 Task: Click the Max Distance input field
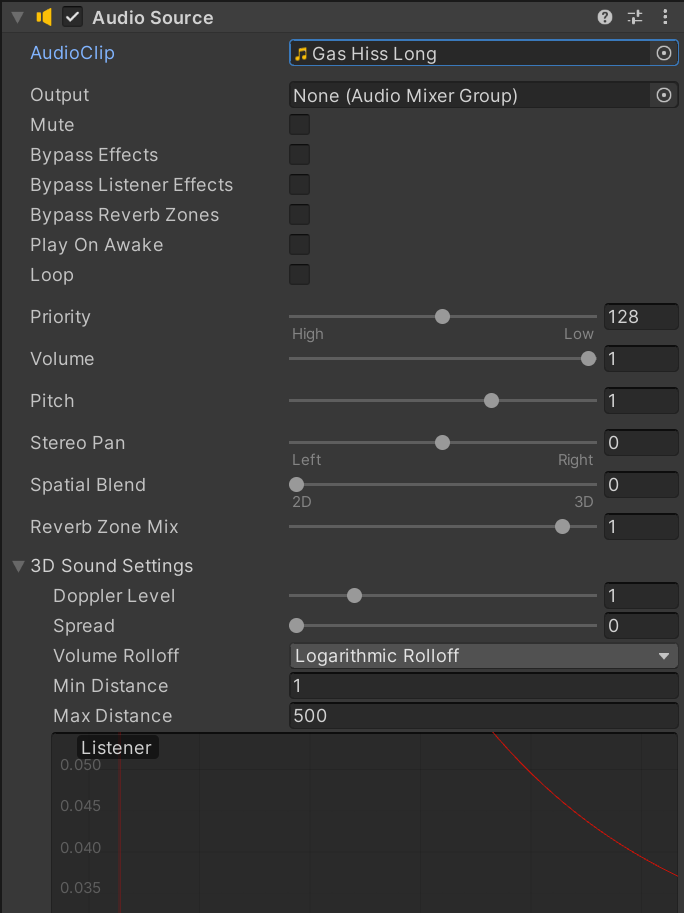(x=483, y=716)
